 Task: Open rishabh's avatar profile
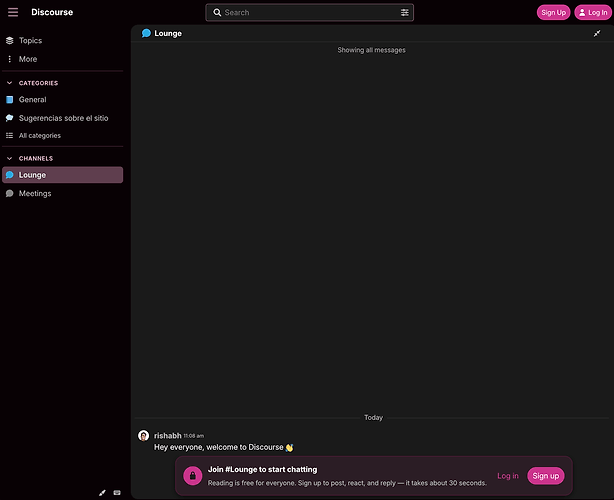144,435
